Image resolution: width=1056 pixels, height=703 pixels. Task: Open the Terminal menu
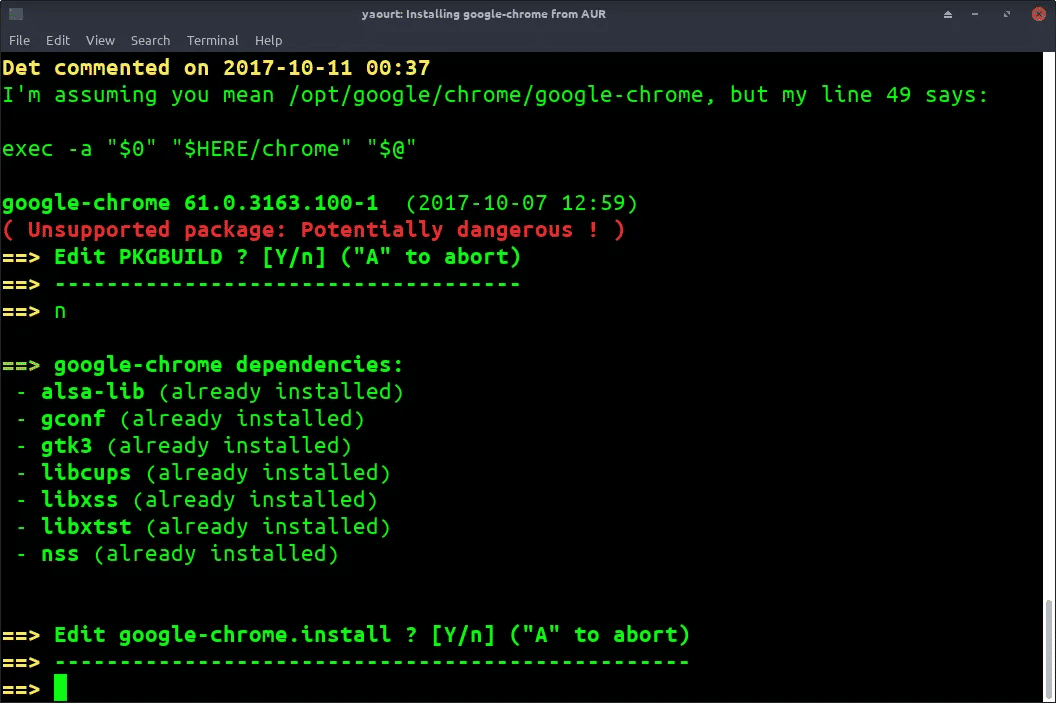point(212,40)
